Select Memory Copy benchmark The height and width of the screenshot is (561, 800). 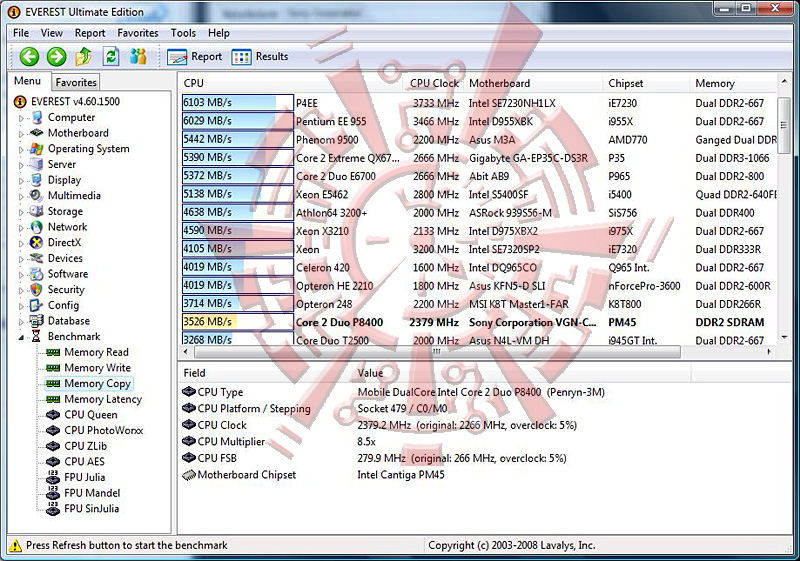97,384
